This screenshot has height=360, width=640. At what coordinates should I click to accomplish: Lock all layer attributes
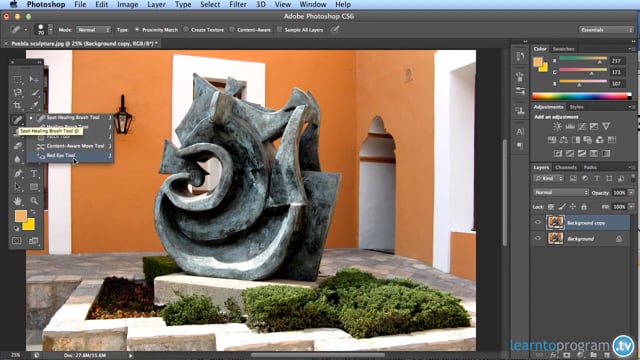(x=584, y=207)
